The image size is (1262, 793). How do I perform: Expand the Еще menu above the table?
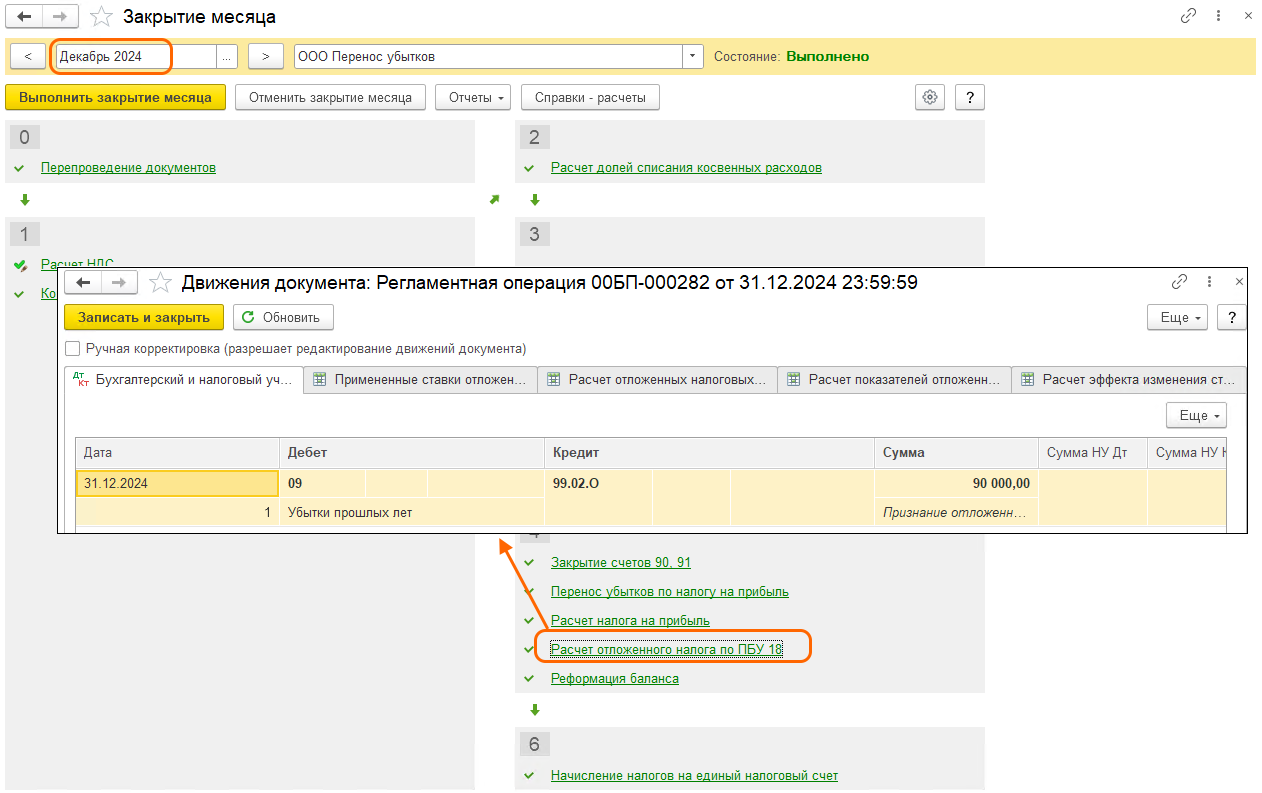1195,415
